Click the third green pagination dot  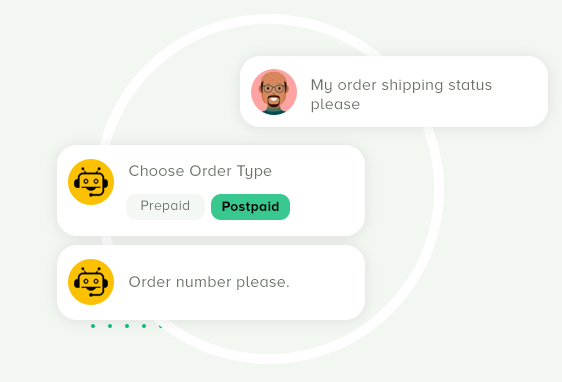127,326
